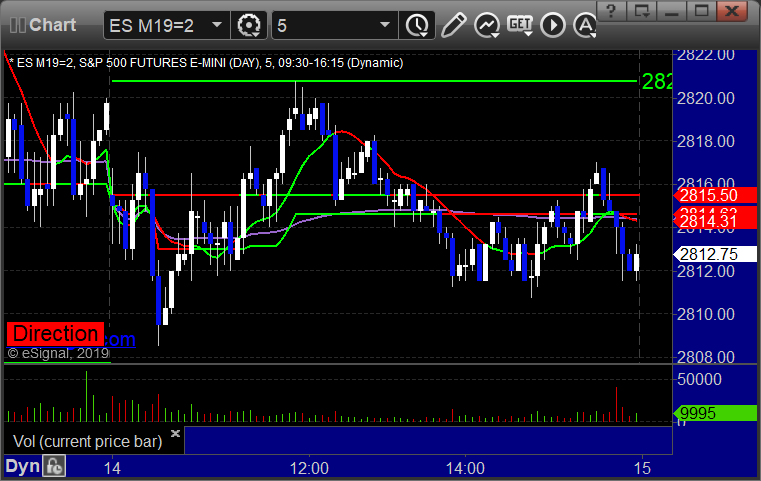Screen dimensions: 761x481
Task: Click the 12:00 time axis label
Action: coord(309,468)
